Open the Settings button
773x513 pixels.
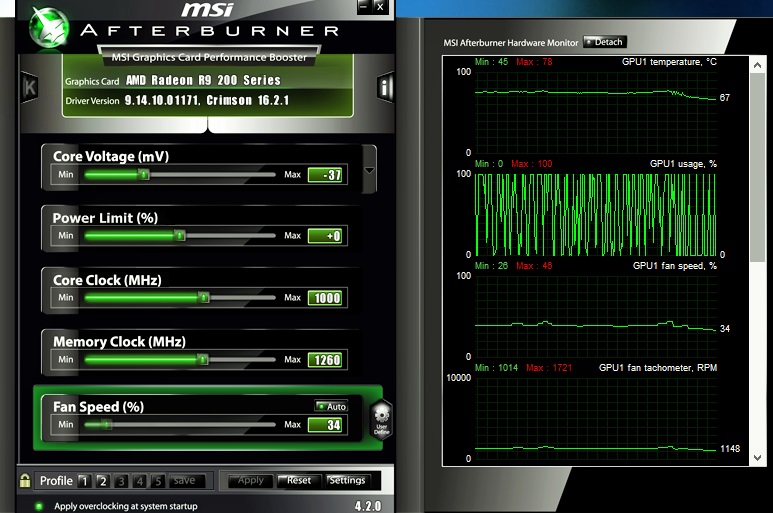pyautogui.click(x=348, y=480)
